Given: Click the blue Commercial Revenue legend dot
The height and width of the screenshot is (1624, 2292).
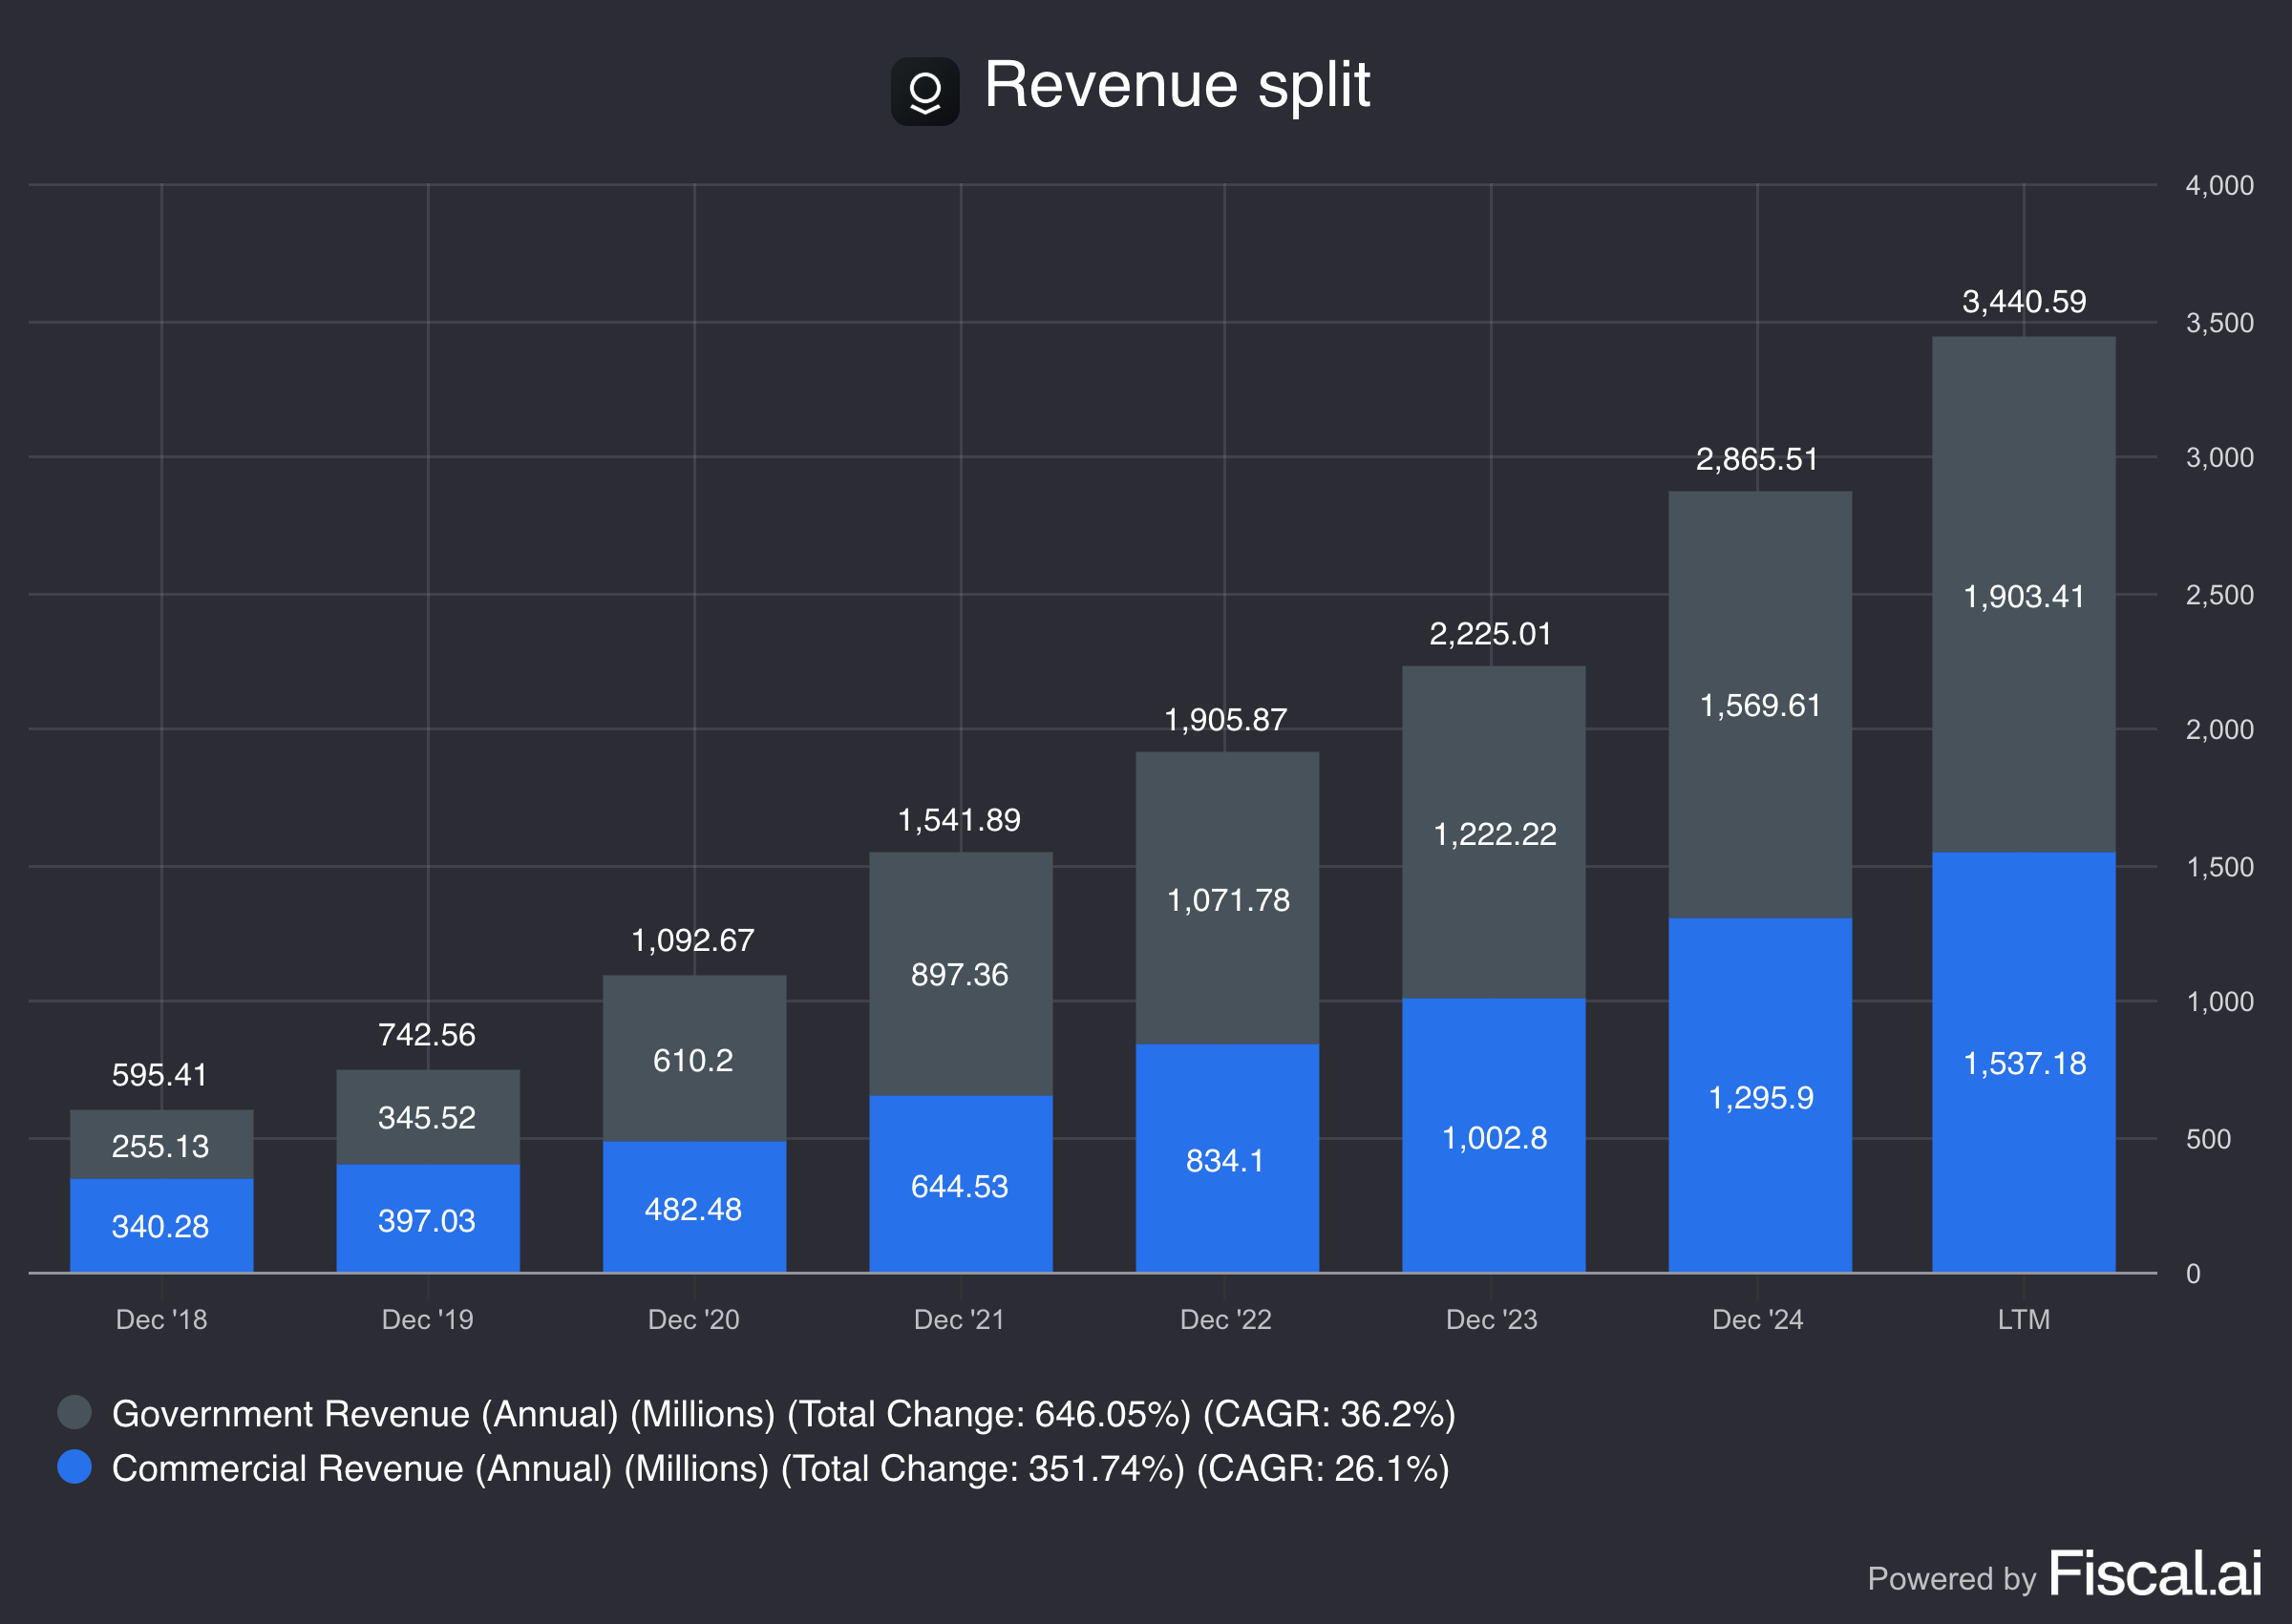Looking at the screenshot, I should (x=74, y=1467).
